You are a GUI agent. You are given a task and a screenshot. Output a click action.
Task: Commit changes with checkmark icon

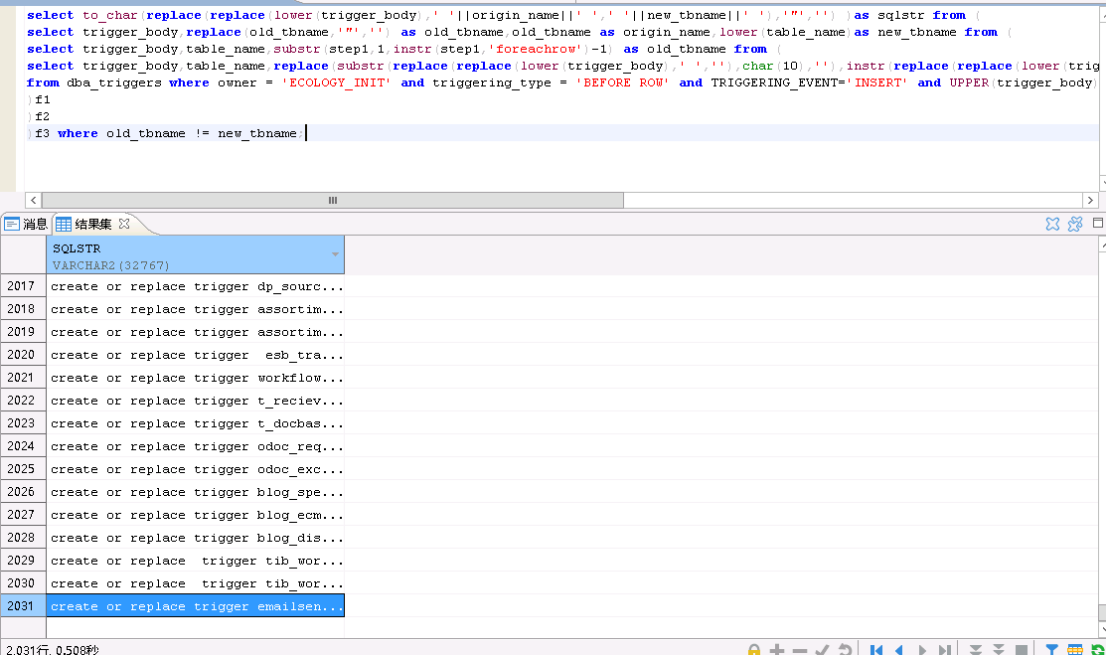click(822, 650)
